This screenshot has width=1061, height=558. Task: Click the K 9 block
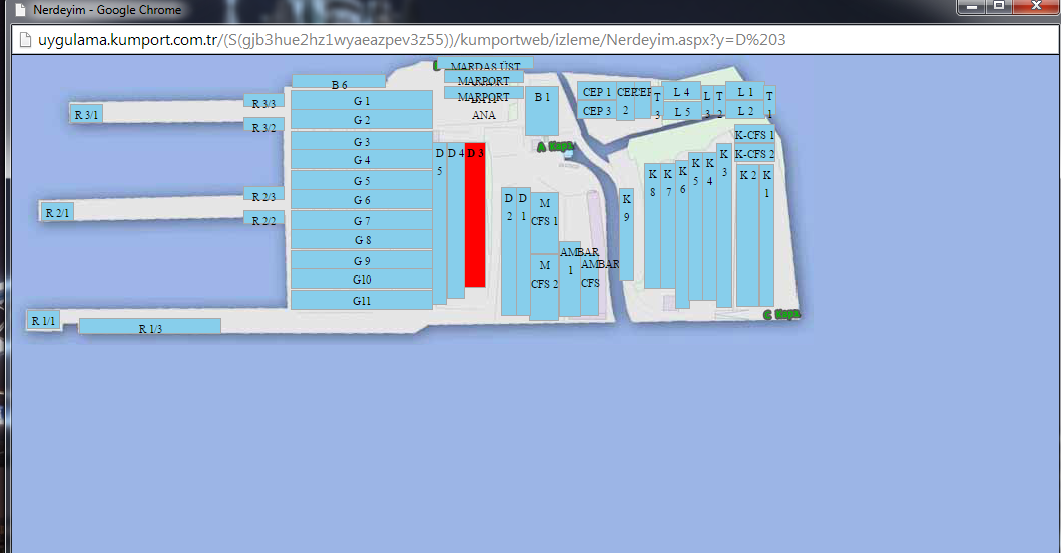(627, 234)
